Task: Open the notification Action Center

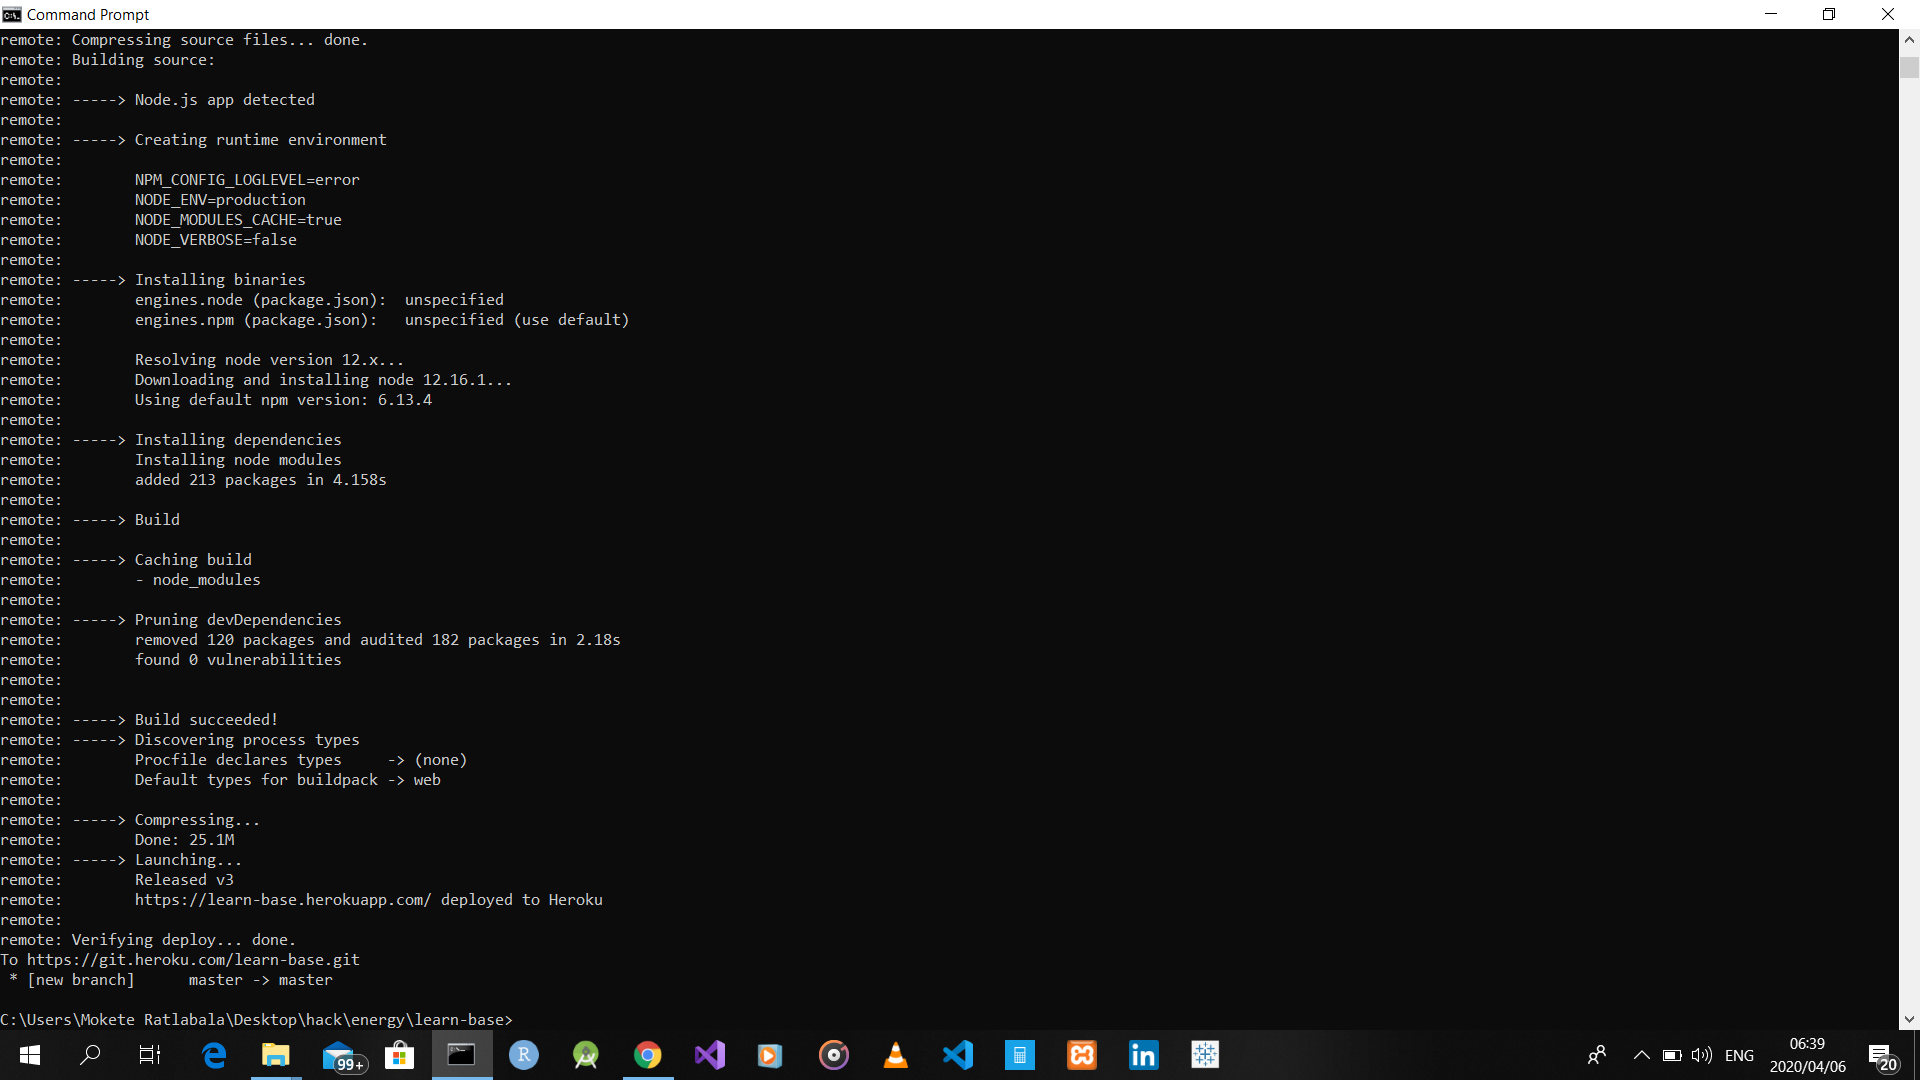Action: click(1881, 1055)
